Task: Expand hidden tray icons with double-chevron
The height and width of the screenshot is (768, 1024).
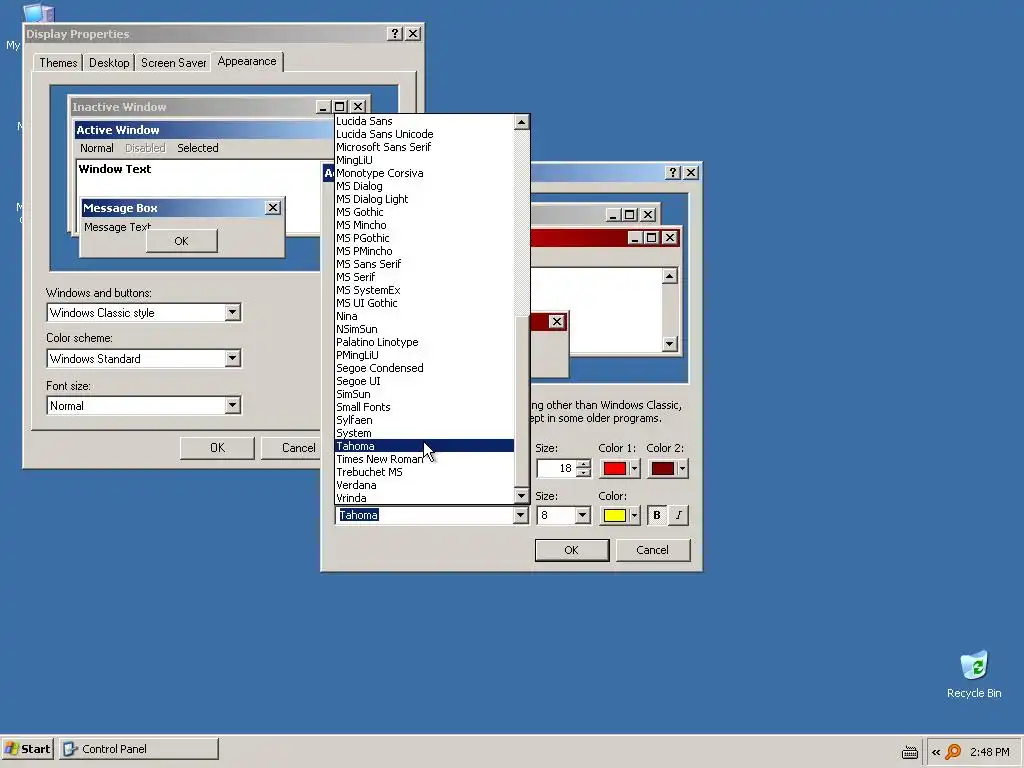Action: pos(936,752)
